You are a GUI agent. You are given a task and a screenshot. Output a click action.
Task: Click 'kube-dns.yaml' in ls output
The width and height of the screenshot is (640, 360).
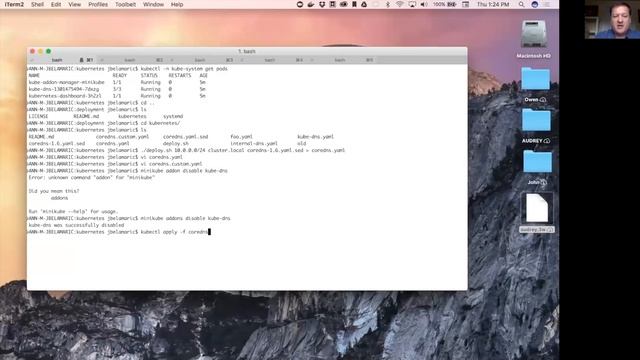[316, 137]
